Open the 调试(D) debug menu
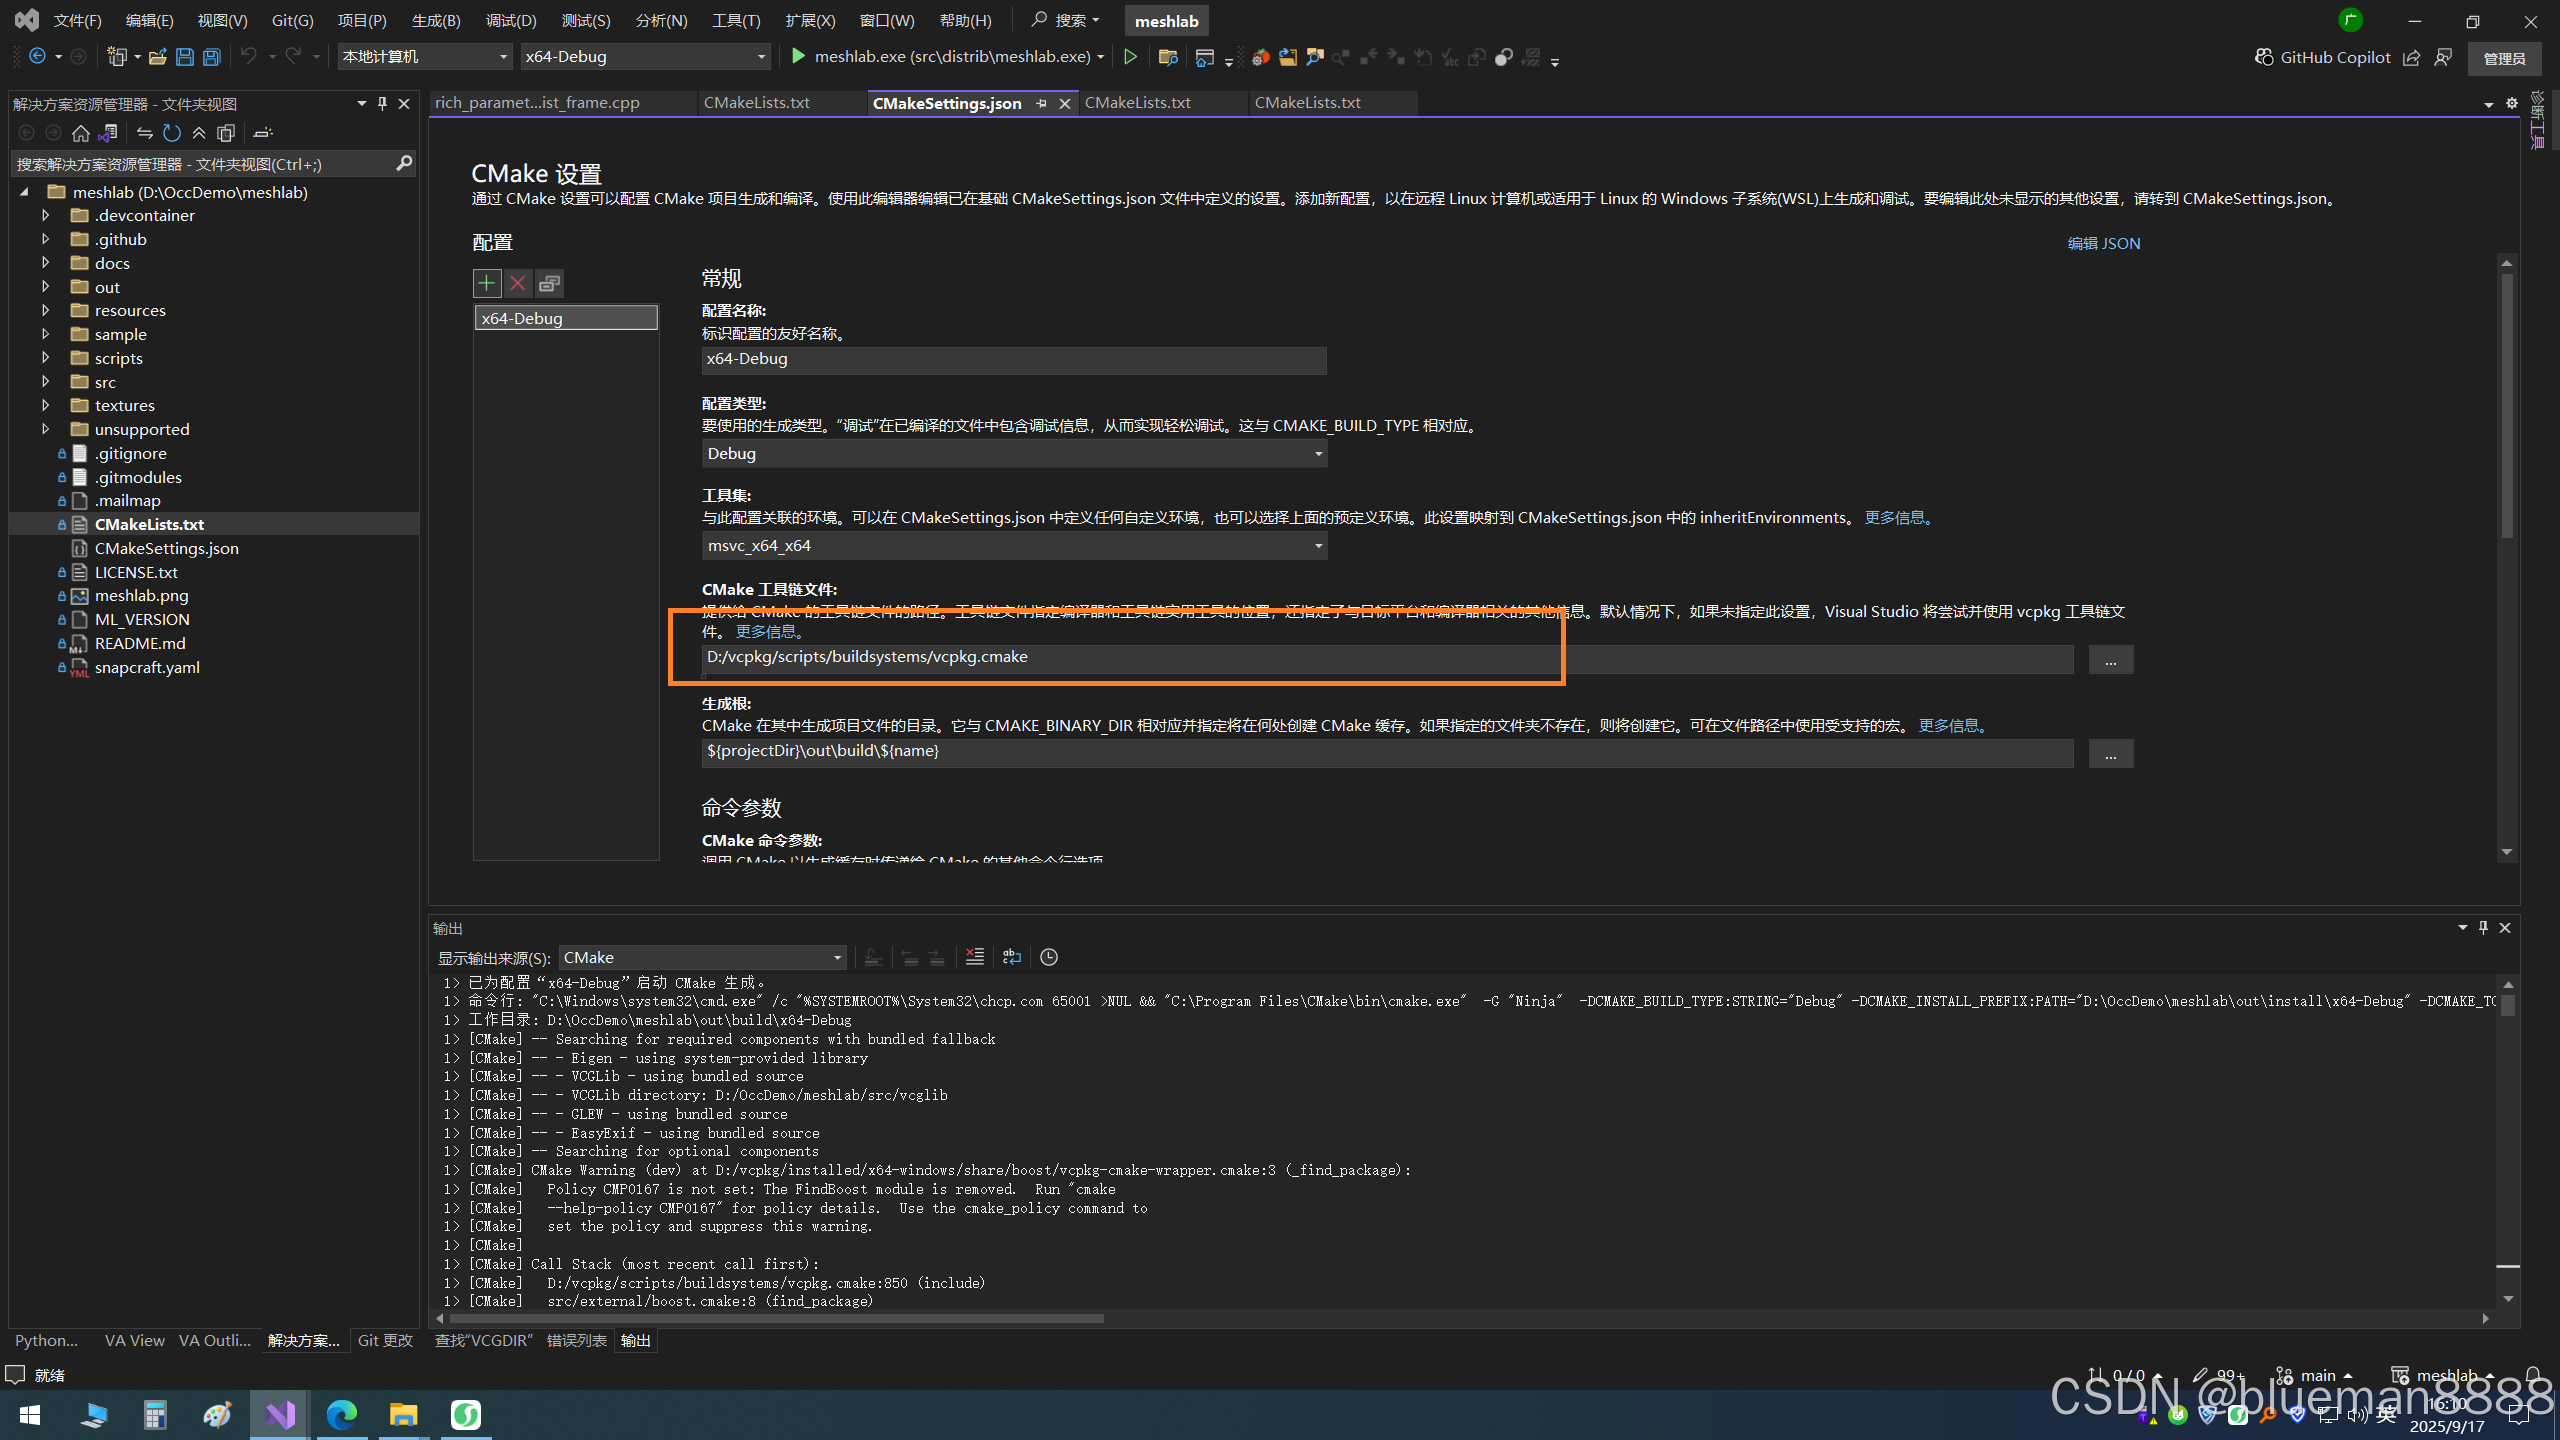This screenshot has width=2560, height=1440. tap(511, 20)
